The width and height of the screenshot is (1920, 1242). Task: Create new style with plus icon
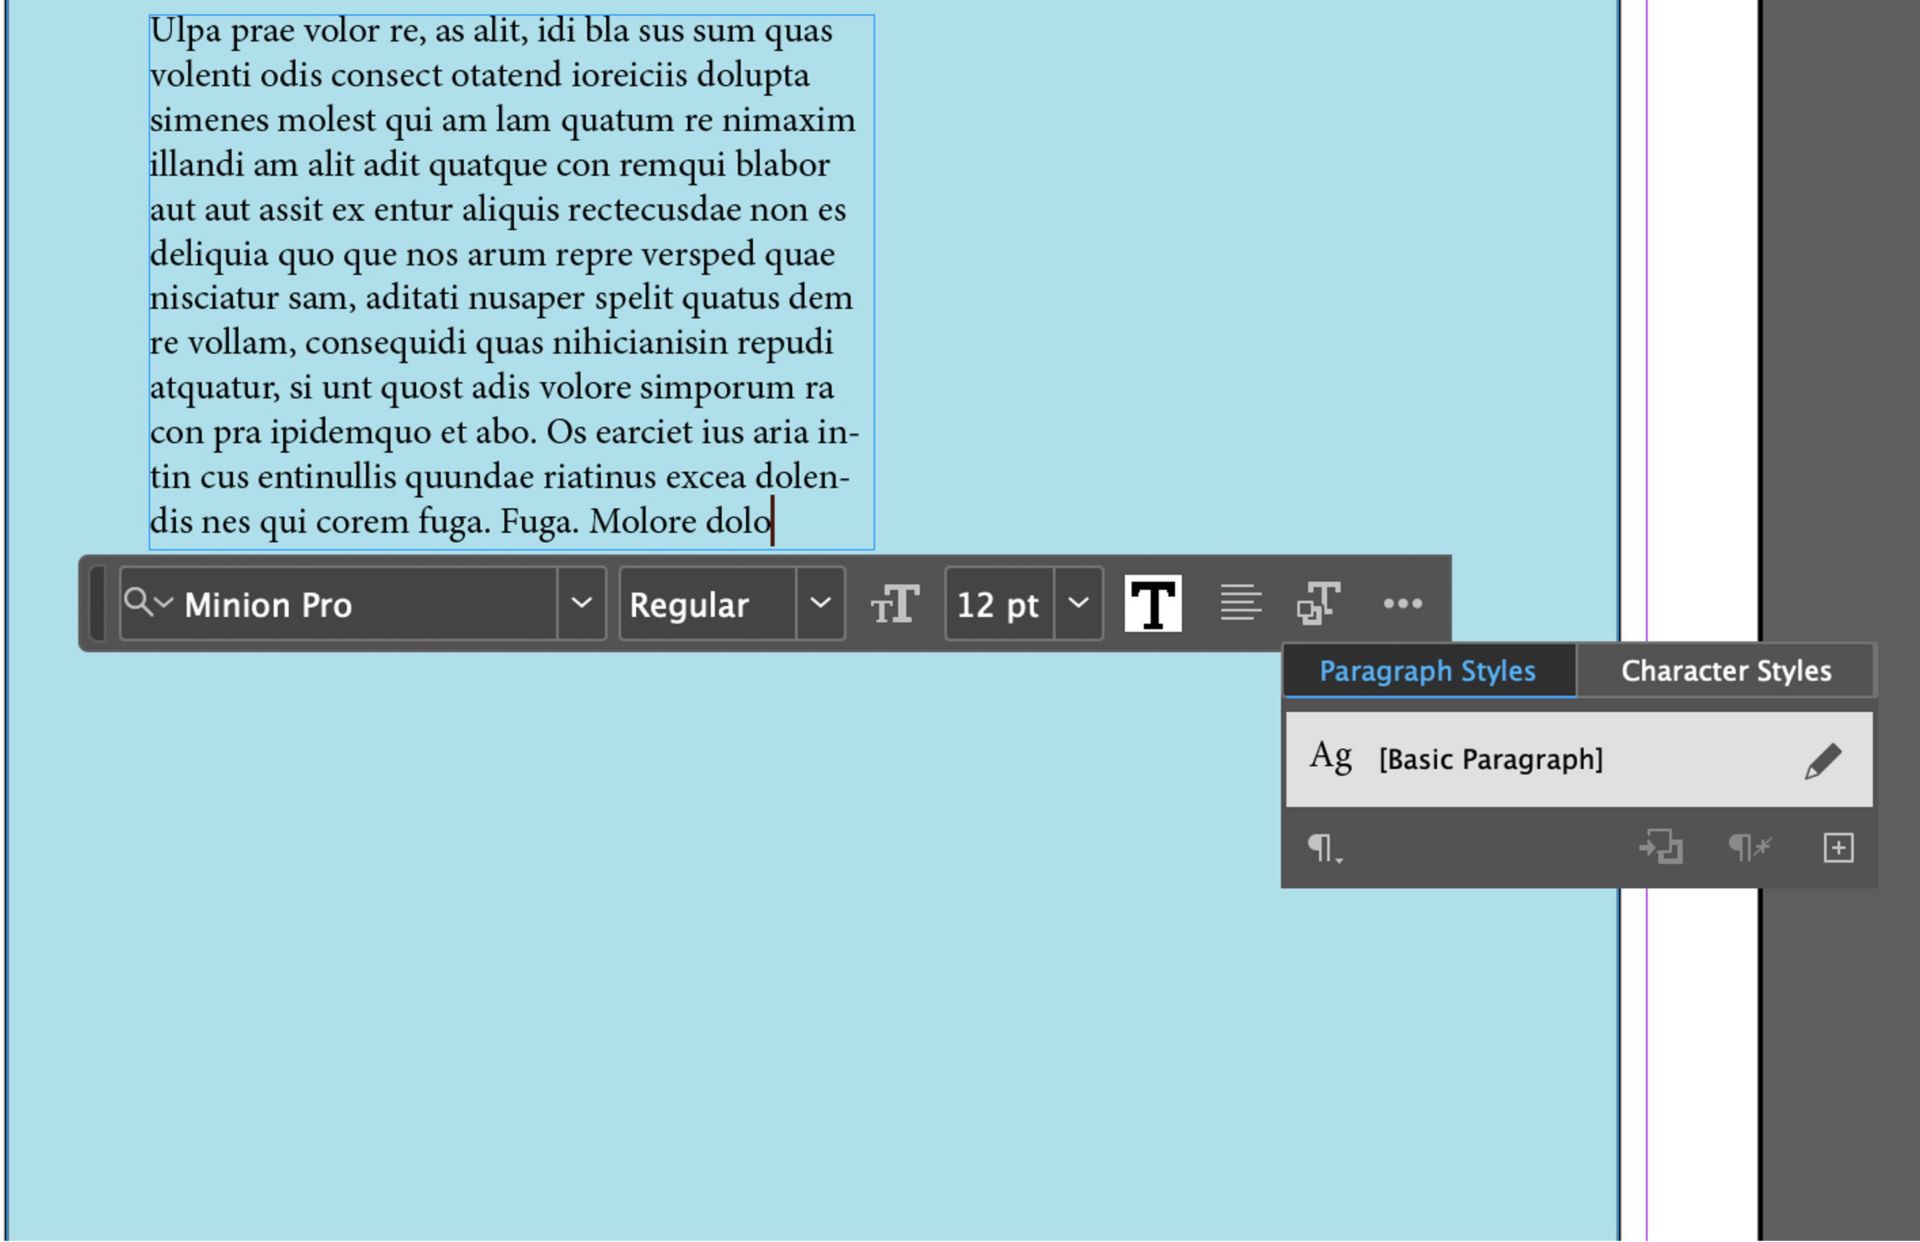[x=1838, y=848]
